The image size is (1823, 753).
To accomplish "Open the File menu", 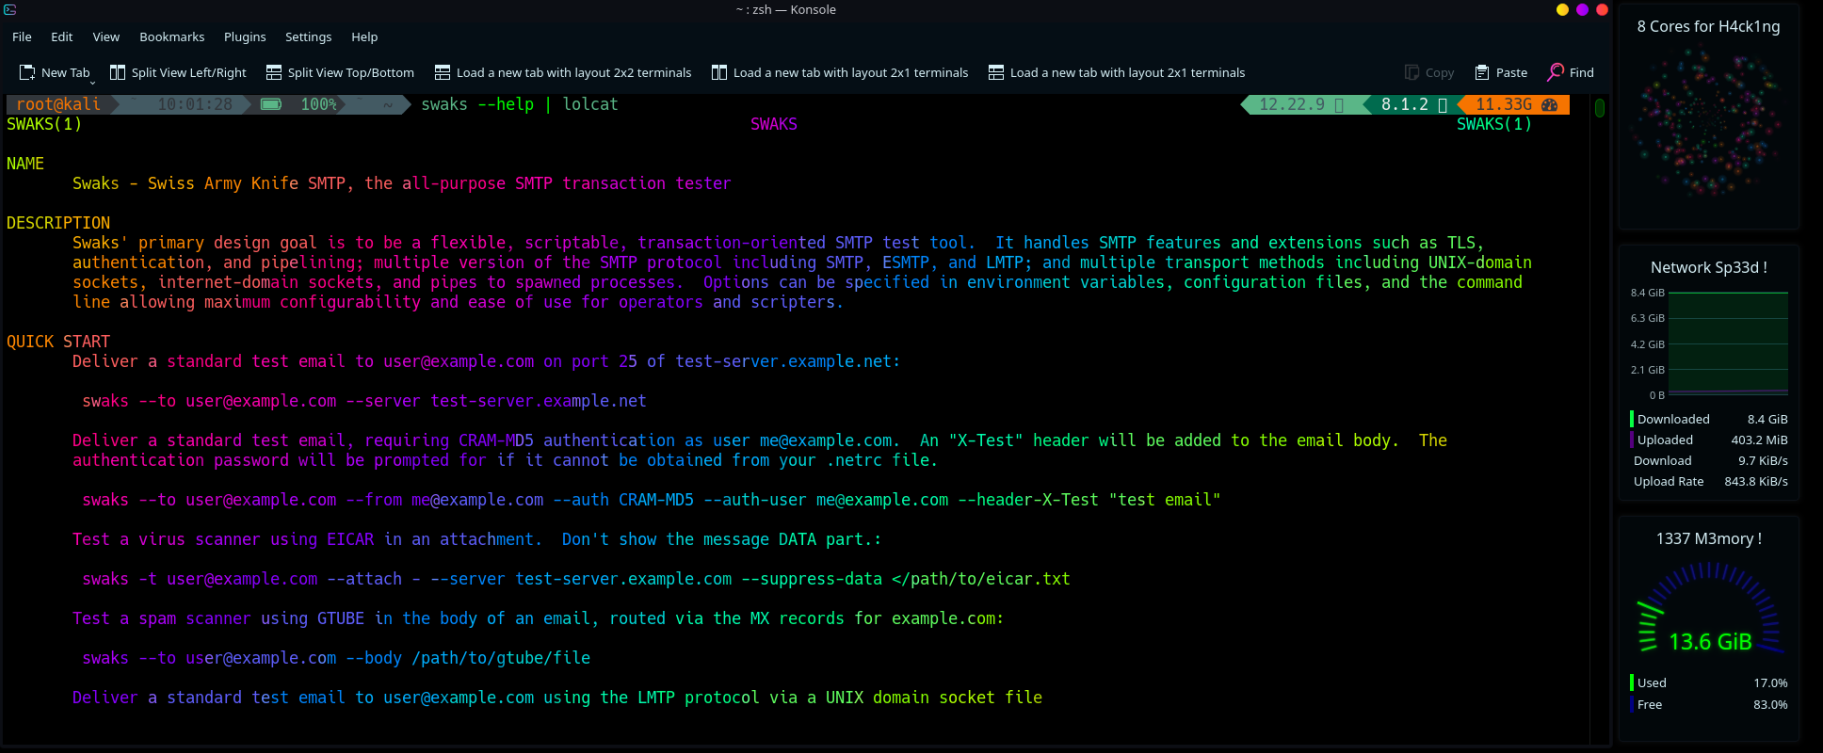I will 22,37.
